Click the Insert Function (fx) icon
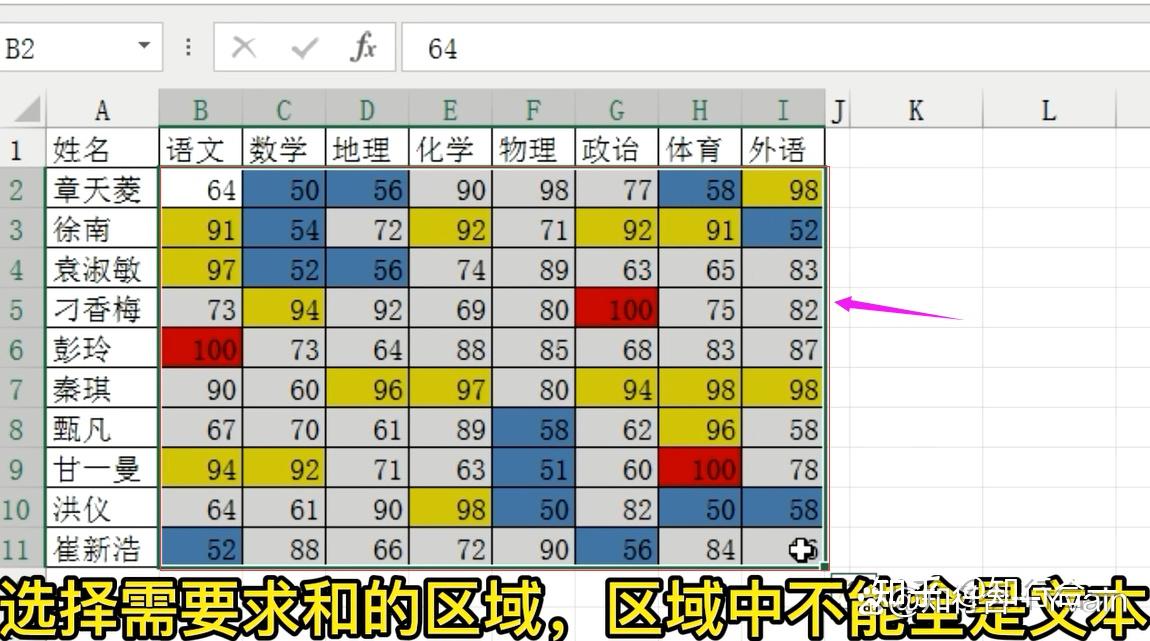Image resolution: width=1150 pixels, height=641 pixels. click(364, 47)
